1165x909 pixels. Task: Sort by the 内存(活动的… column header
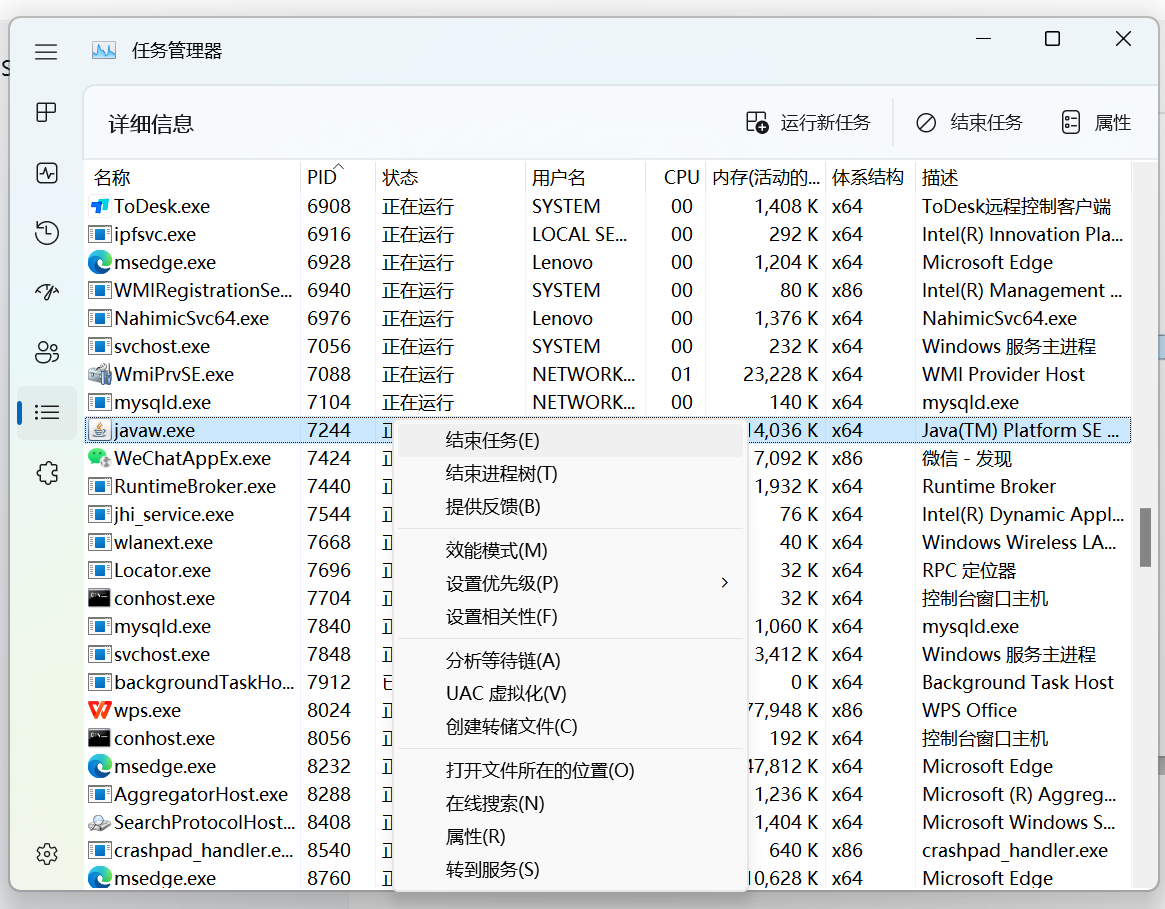(x=765, y=178)
